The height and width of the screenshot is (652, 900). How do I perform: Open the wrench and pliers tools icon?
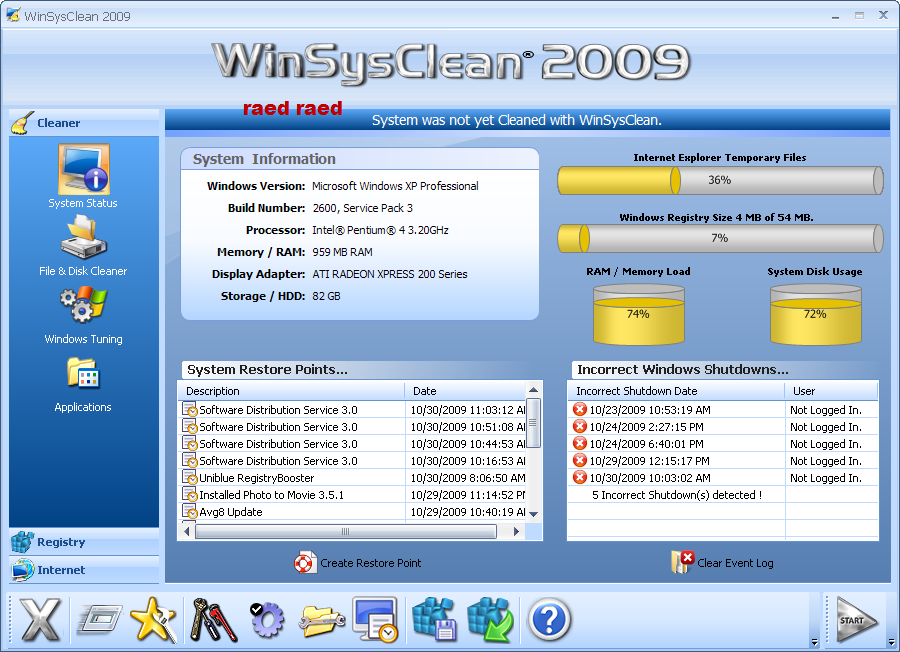click(x=212, y=620)
